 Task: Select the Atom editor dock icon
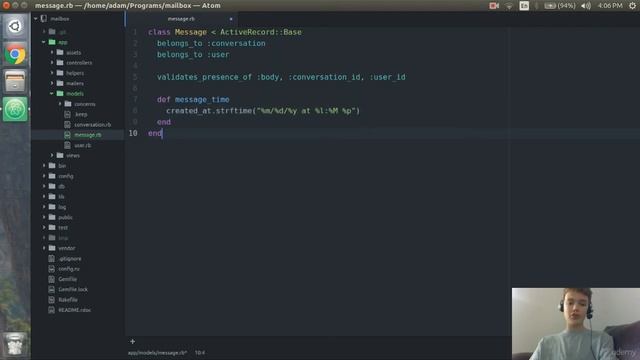(x=15, y=109)
